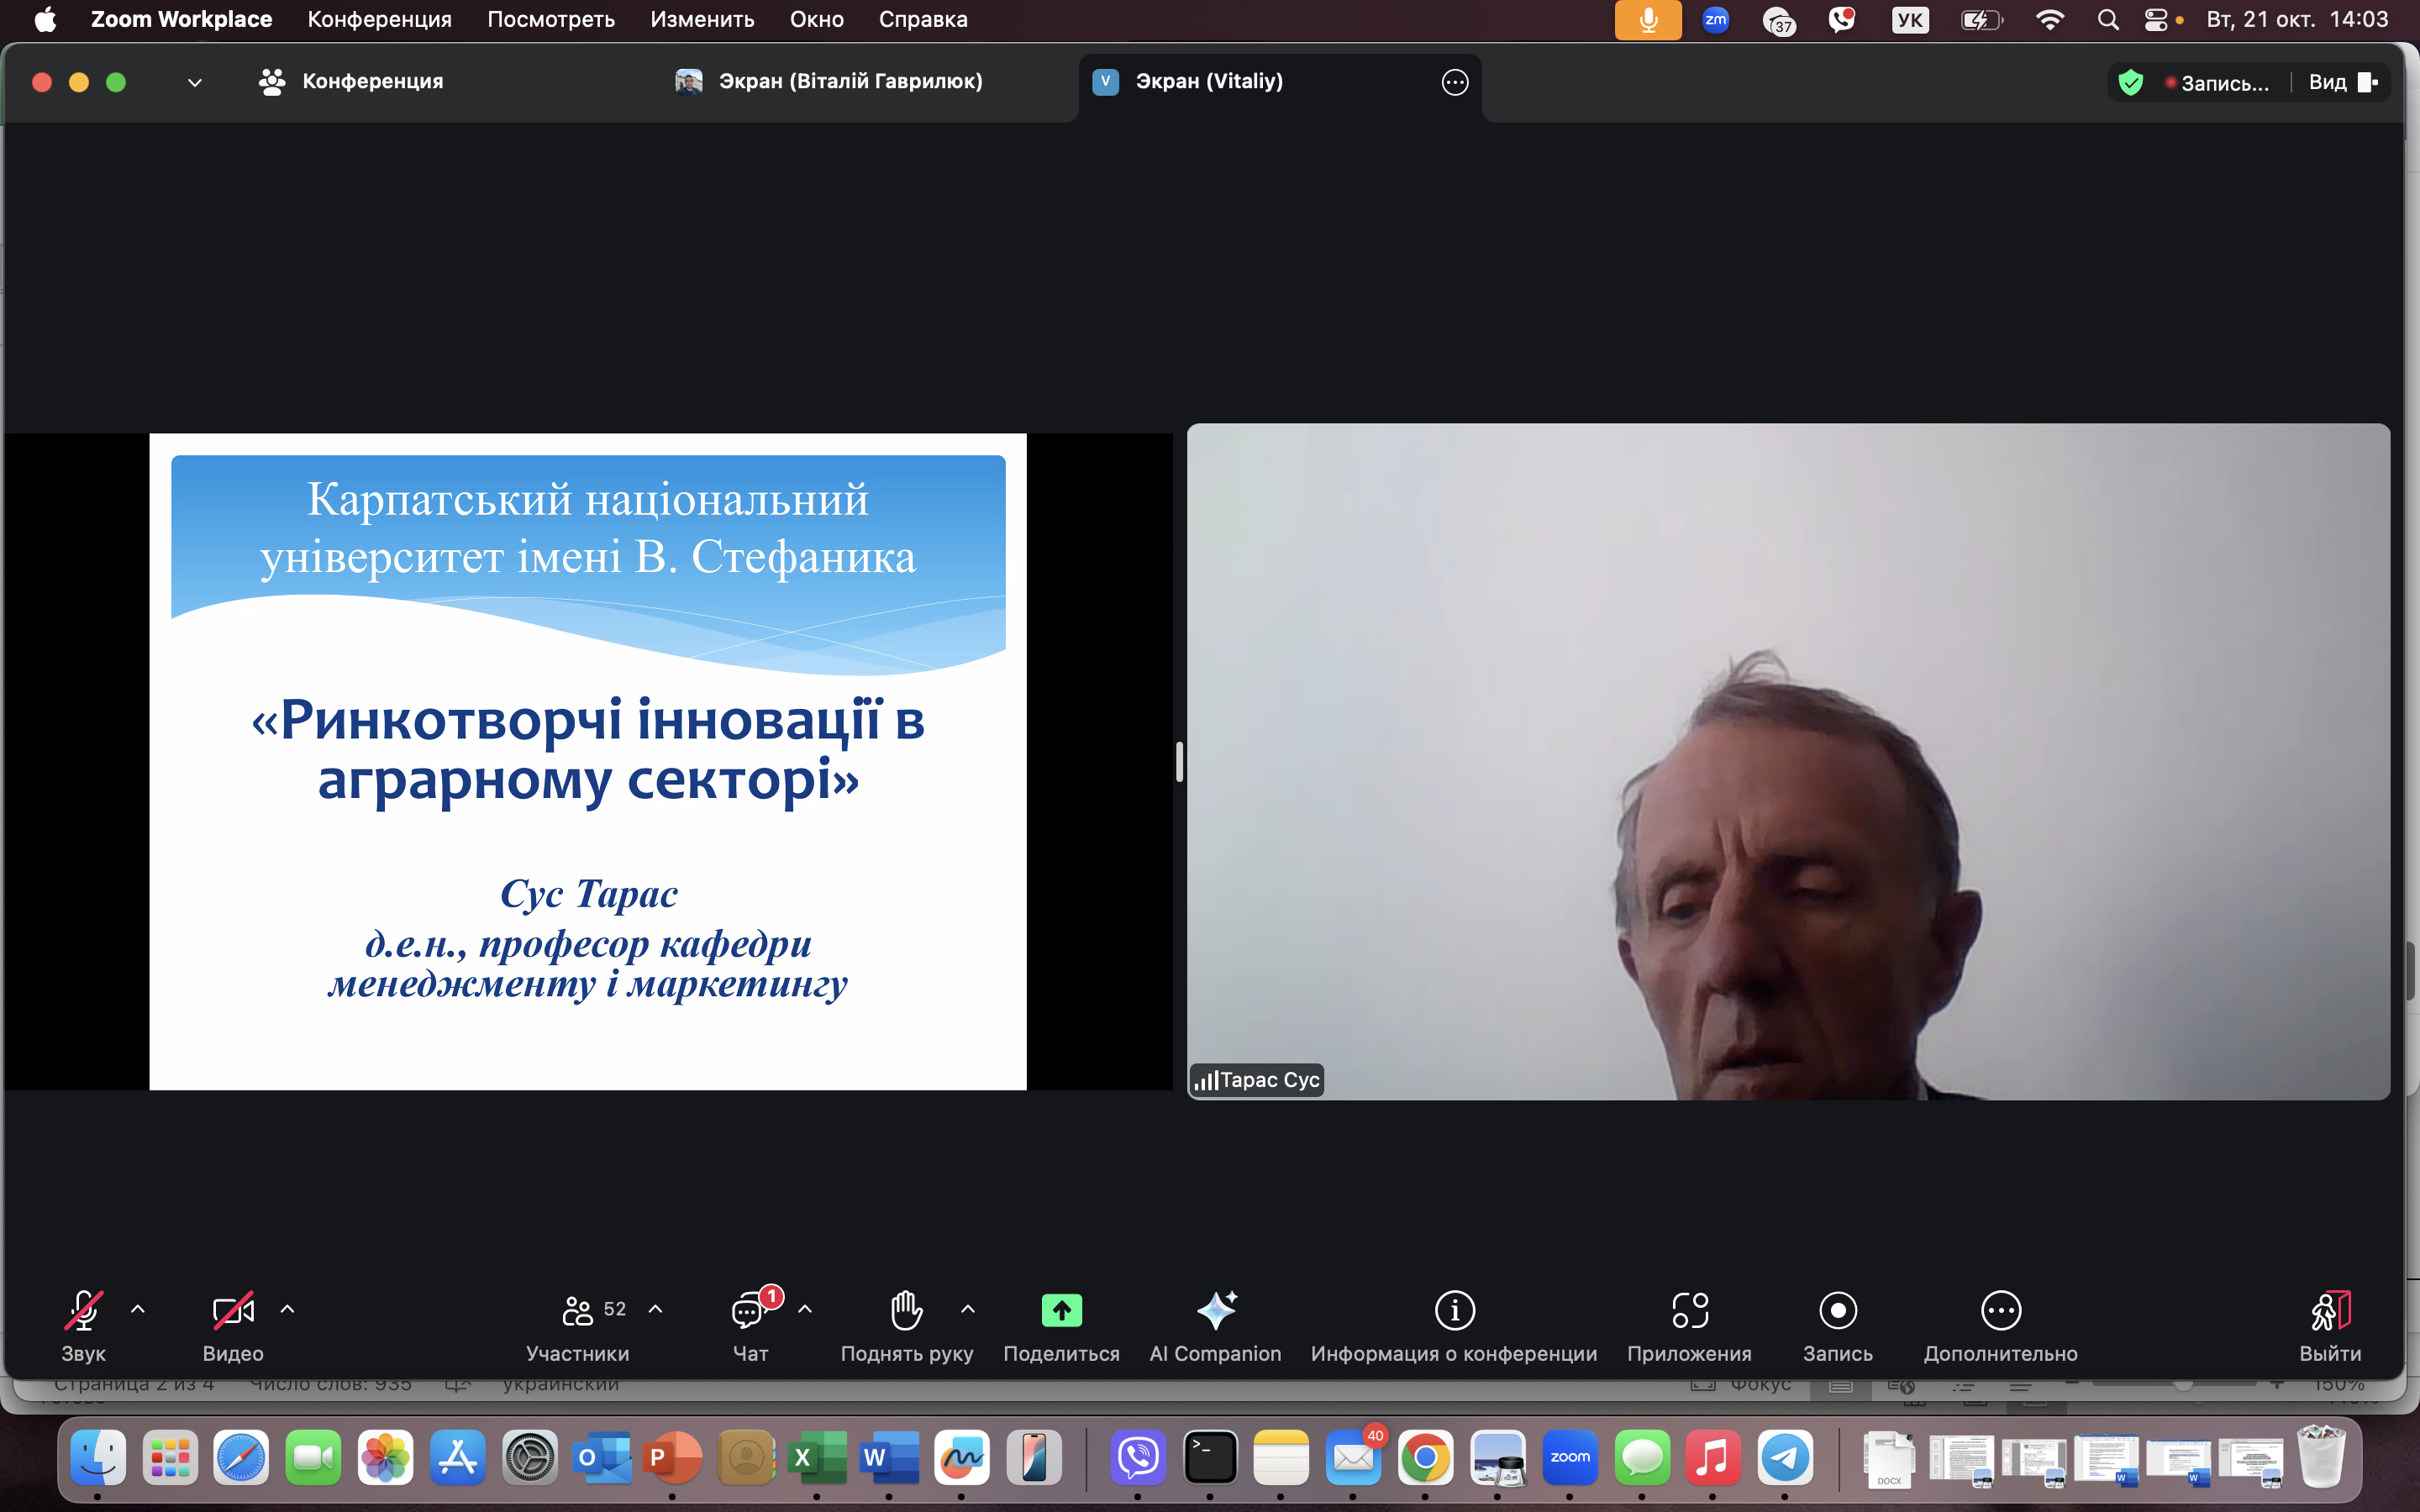This screenshot has width=2420, height=1512.
Task: Click the green encryption shield icon
Action: pyautogui.click(x=2130, y=83)
